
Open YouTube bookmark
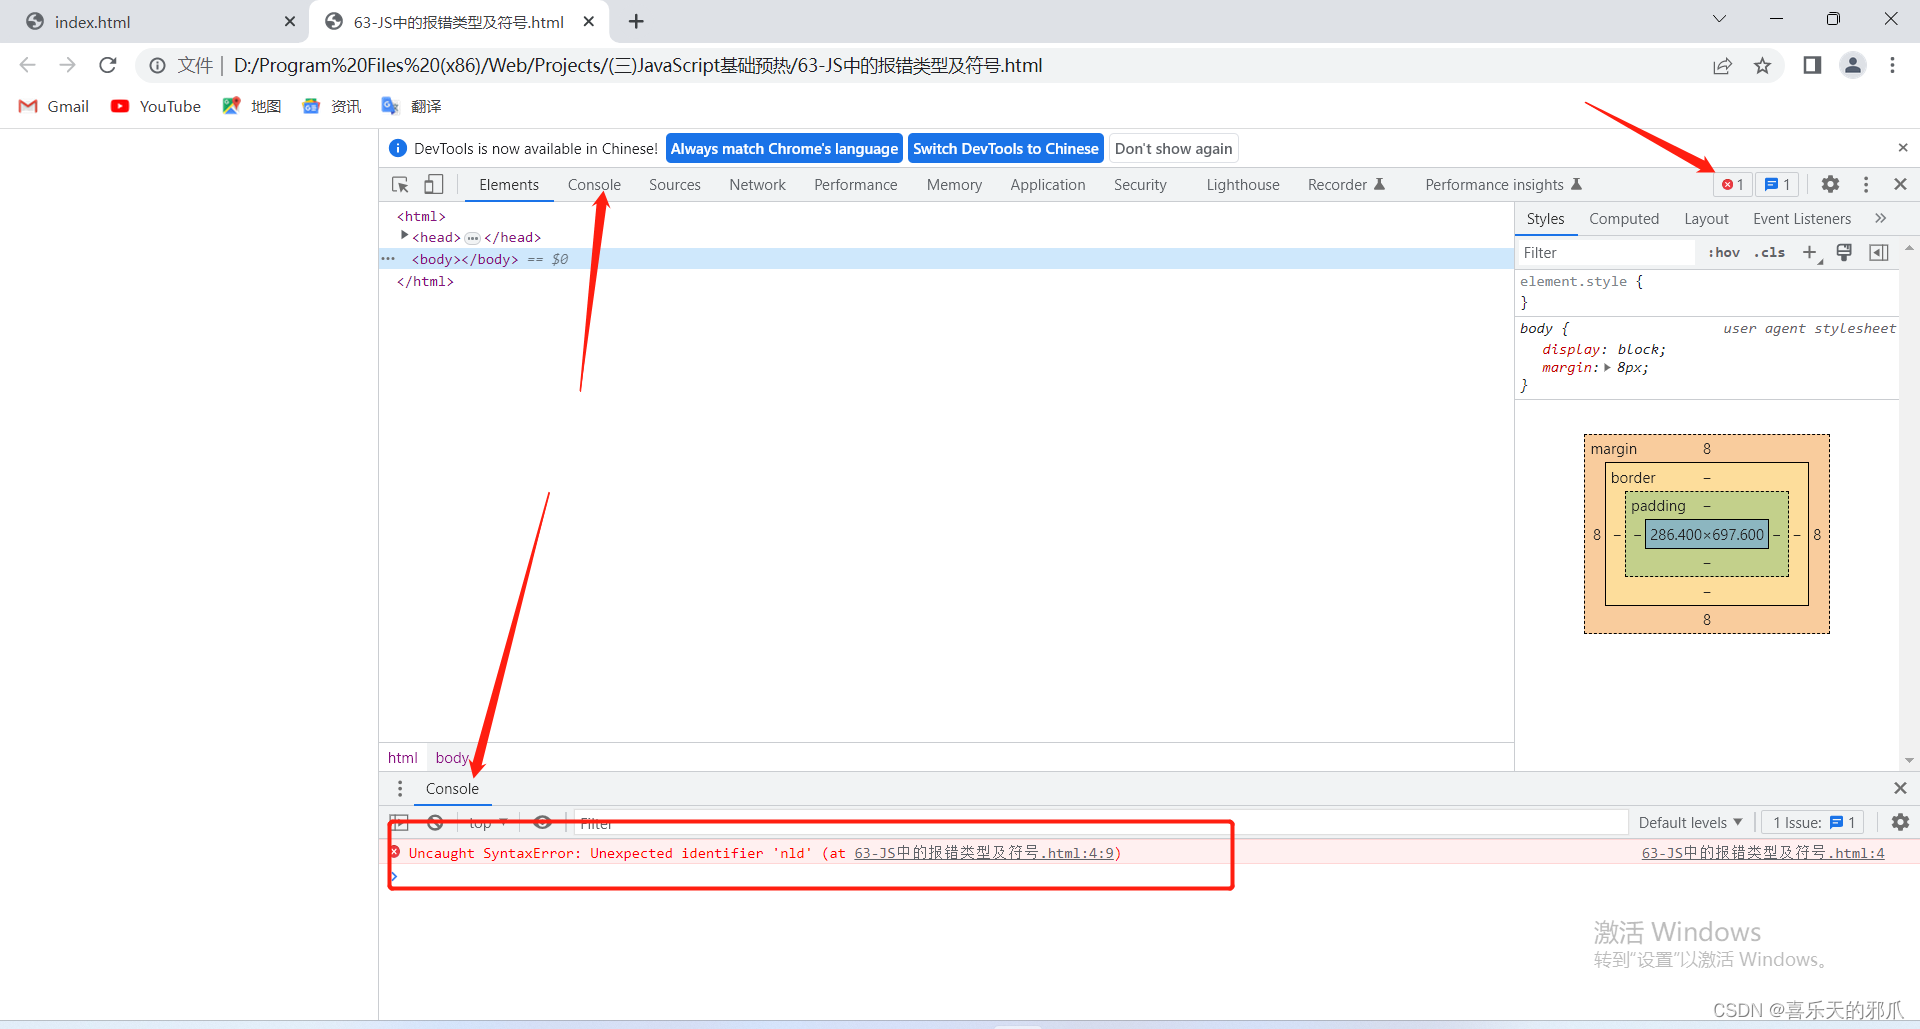[x=155, y=106]
